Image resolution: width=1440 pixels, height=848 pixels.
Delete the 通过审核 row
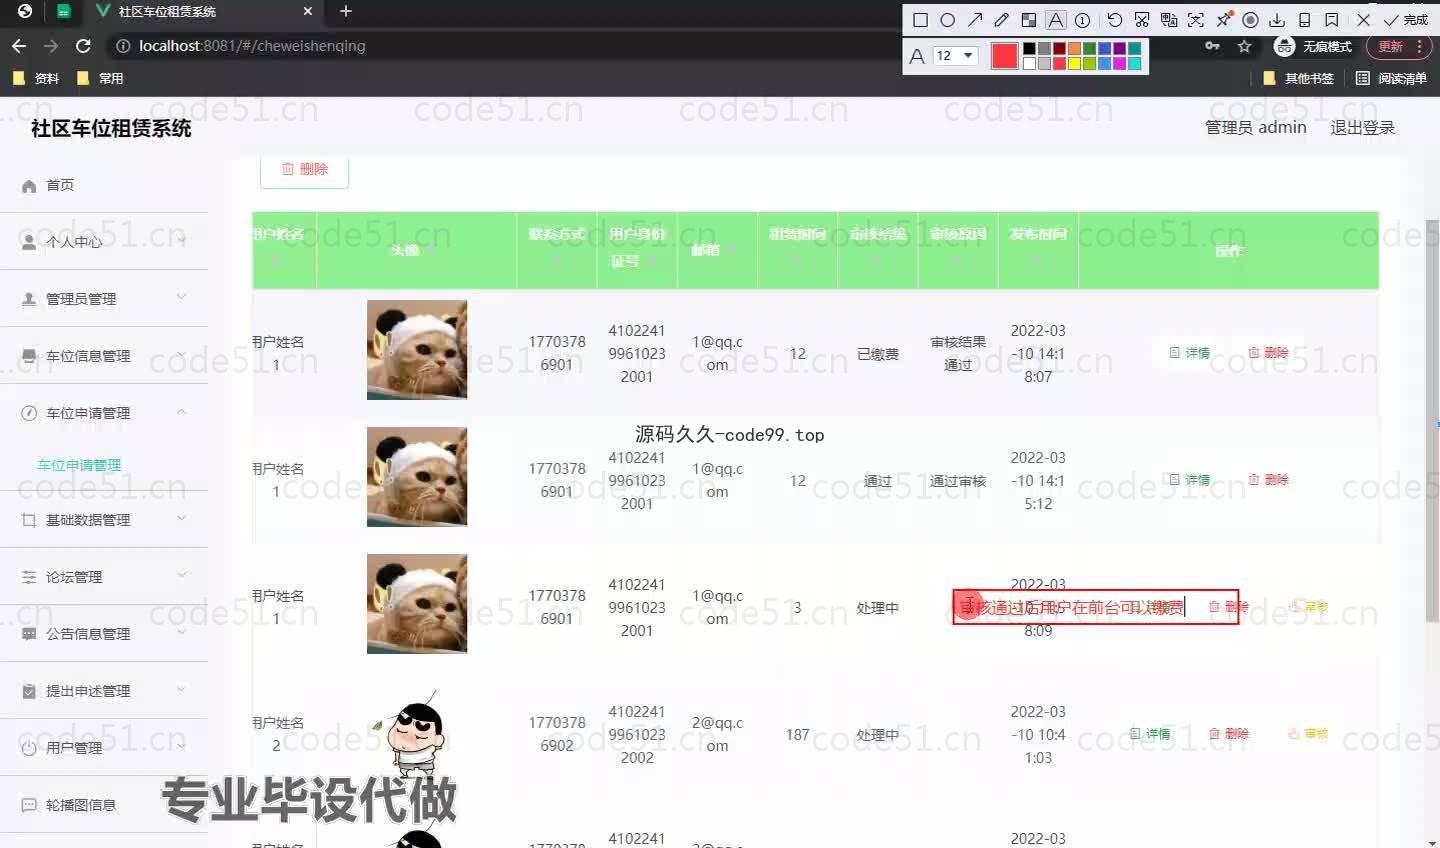point(1268,480)
